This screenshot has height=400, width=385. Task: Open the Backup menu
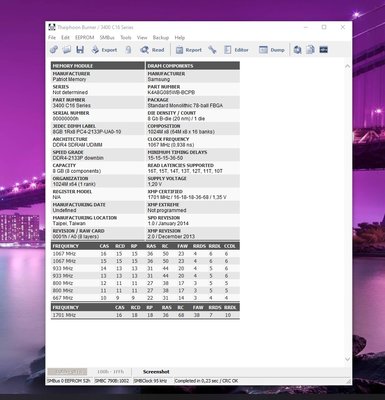pos(161,37)
